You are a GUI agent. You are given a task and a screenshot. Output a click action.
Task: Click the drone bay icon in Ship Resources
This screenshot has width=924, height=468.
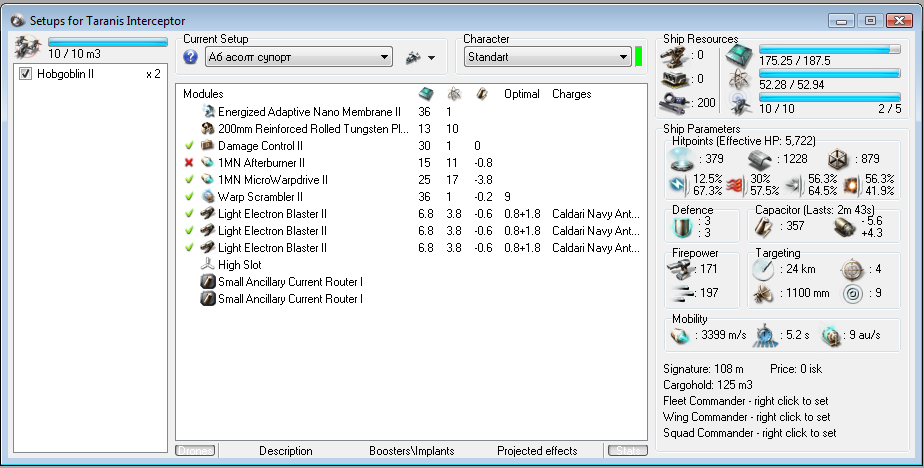739,104
